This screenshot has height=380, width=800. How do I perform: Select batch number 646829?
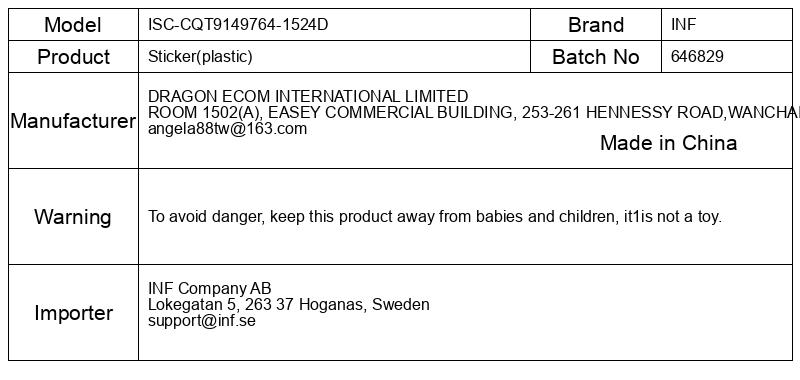[x=697, y=57]
